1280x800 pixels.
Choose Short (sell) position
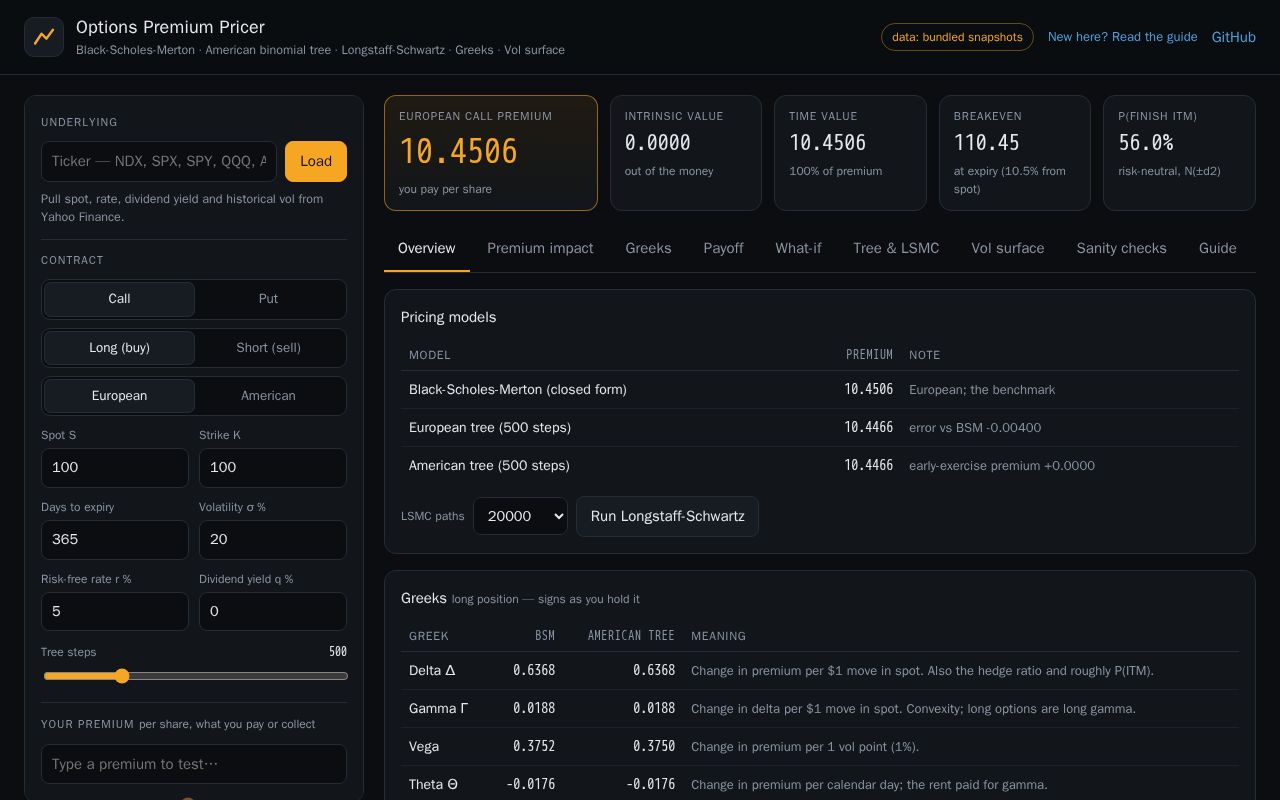pyautogui.click(x=268, y=348)
